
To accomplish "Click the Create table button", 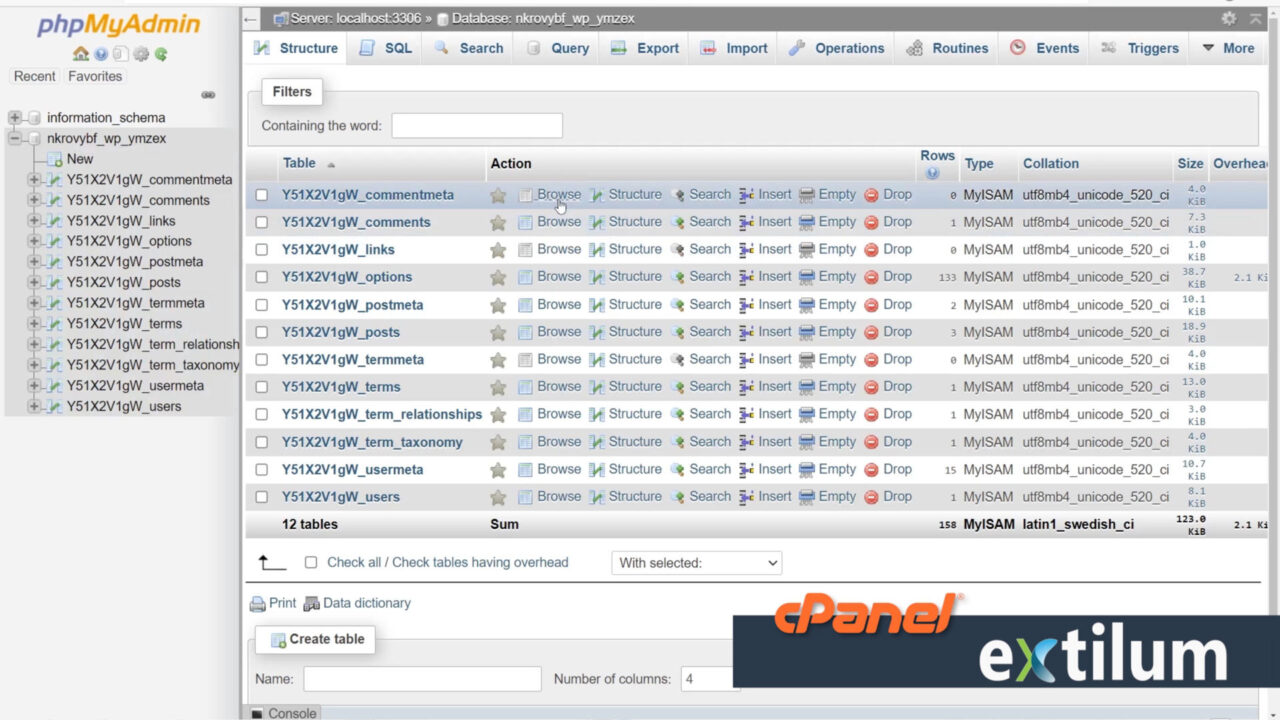I will pyautogui.click(x=315, y=639).
